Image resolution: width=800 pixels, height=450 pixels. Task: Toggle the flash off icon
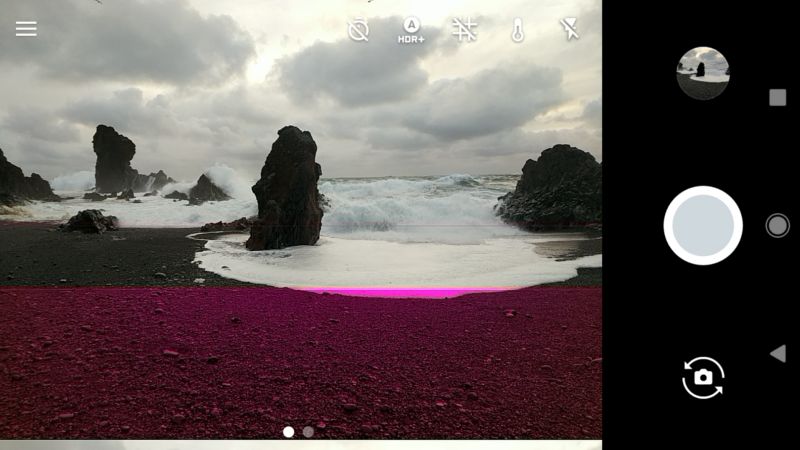[x=569, y=29]
